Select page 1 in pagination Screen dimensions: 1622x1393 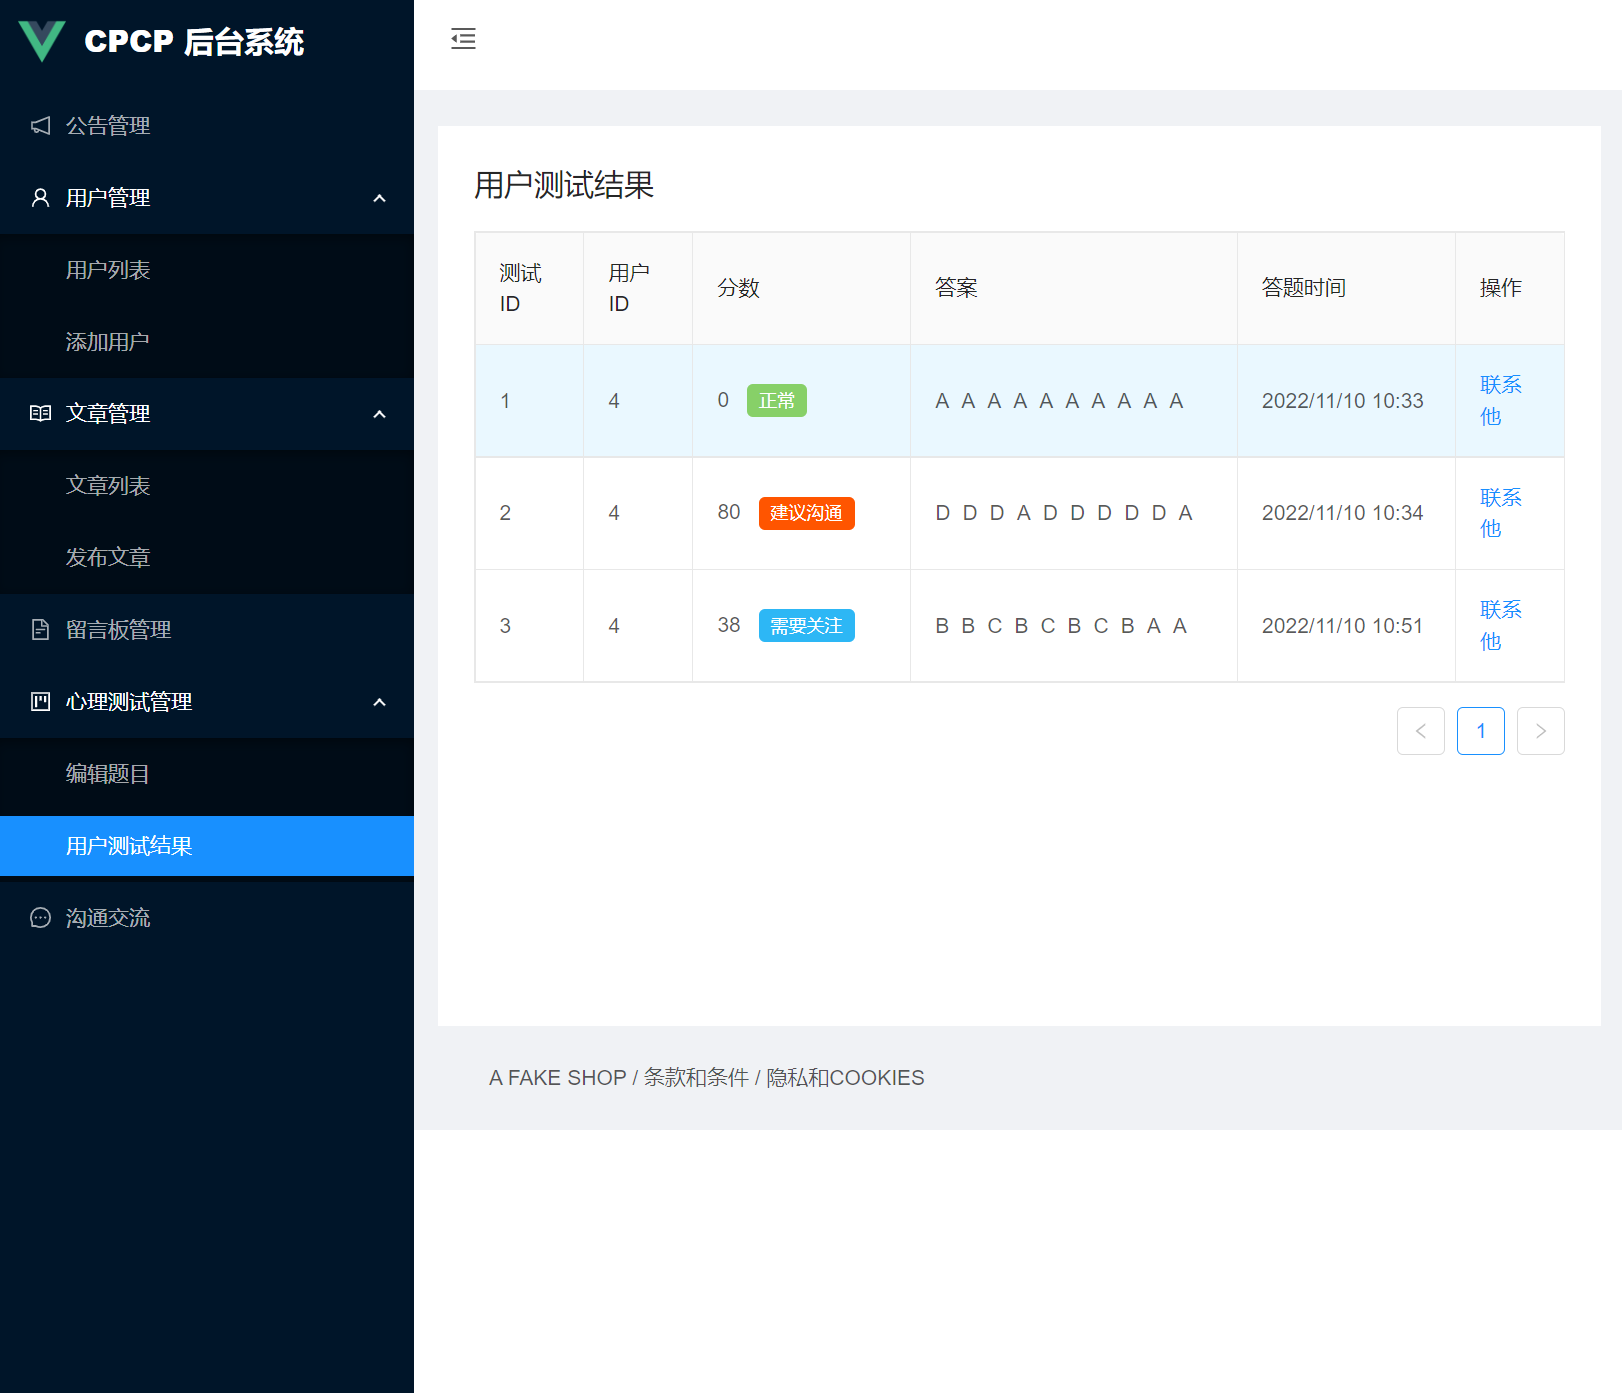(1481, 731)
